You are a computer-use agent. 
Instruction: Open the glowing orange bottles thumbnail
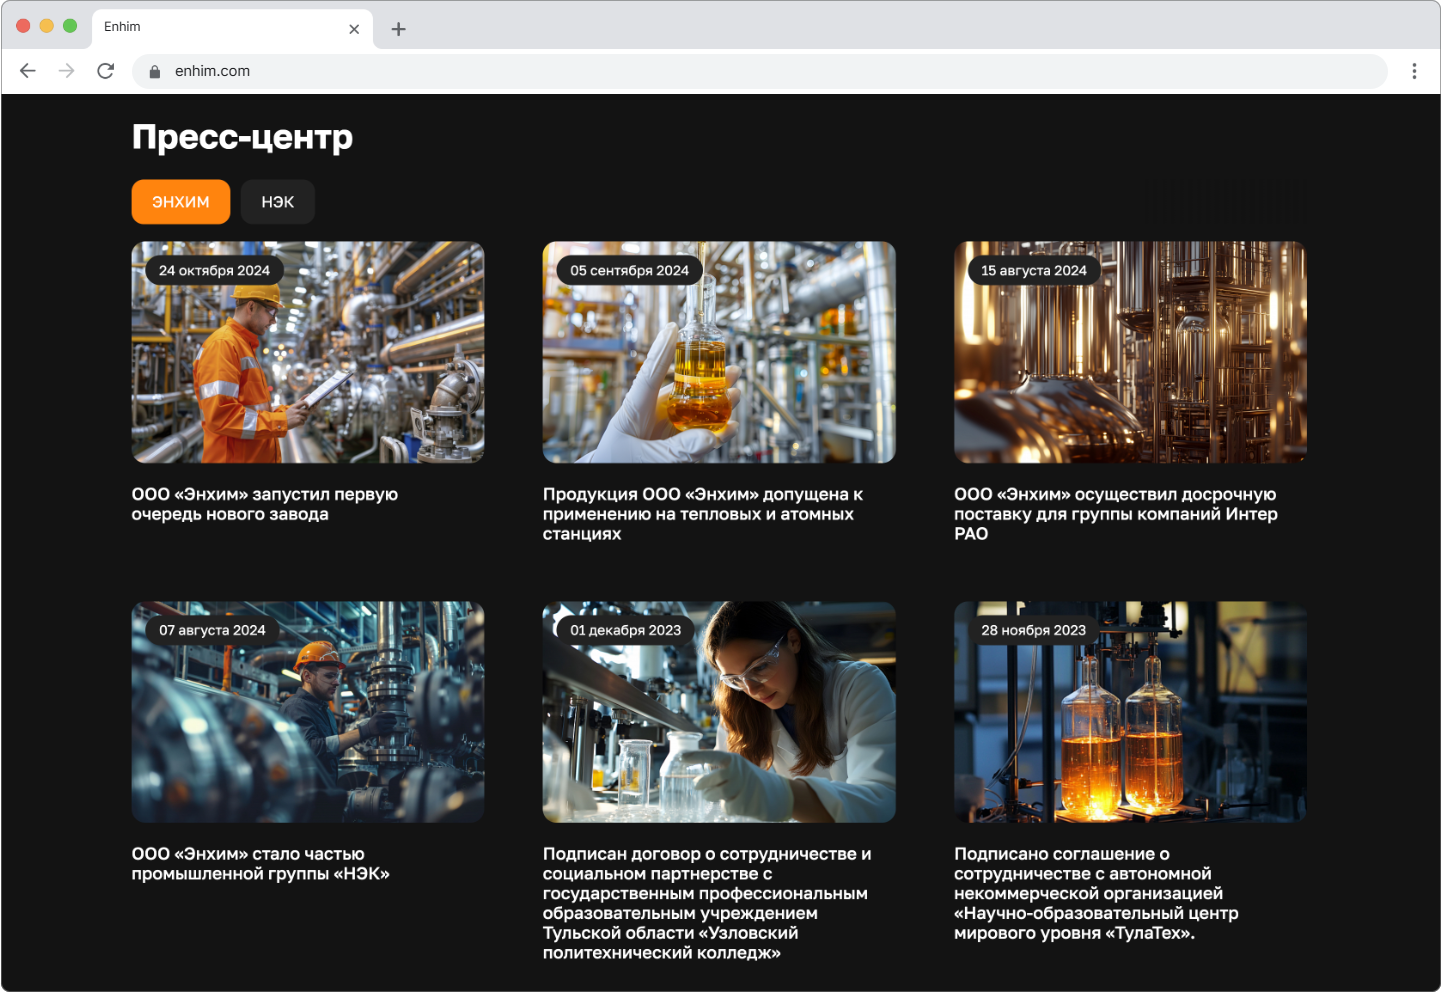pos(1130,712)
